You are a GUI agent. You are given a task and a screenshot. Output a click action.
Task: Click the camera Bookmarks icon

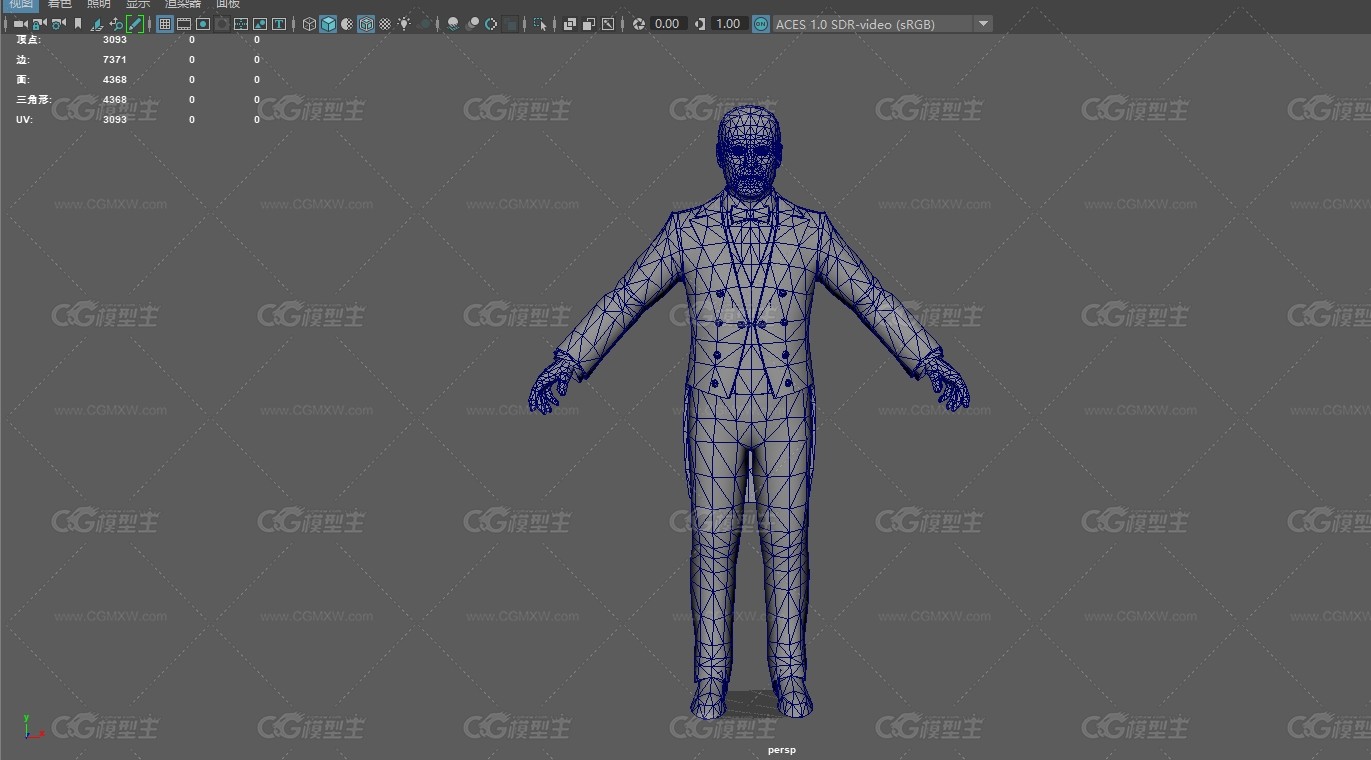(x=78, y=24)
